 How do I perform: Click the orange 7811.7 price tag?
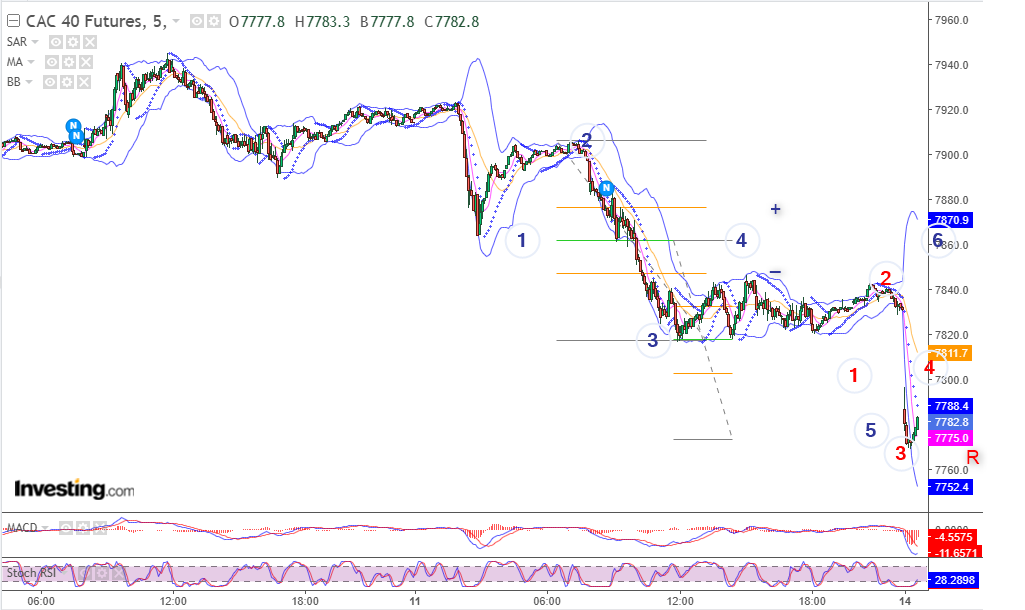[x=951, y=354]
